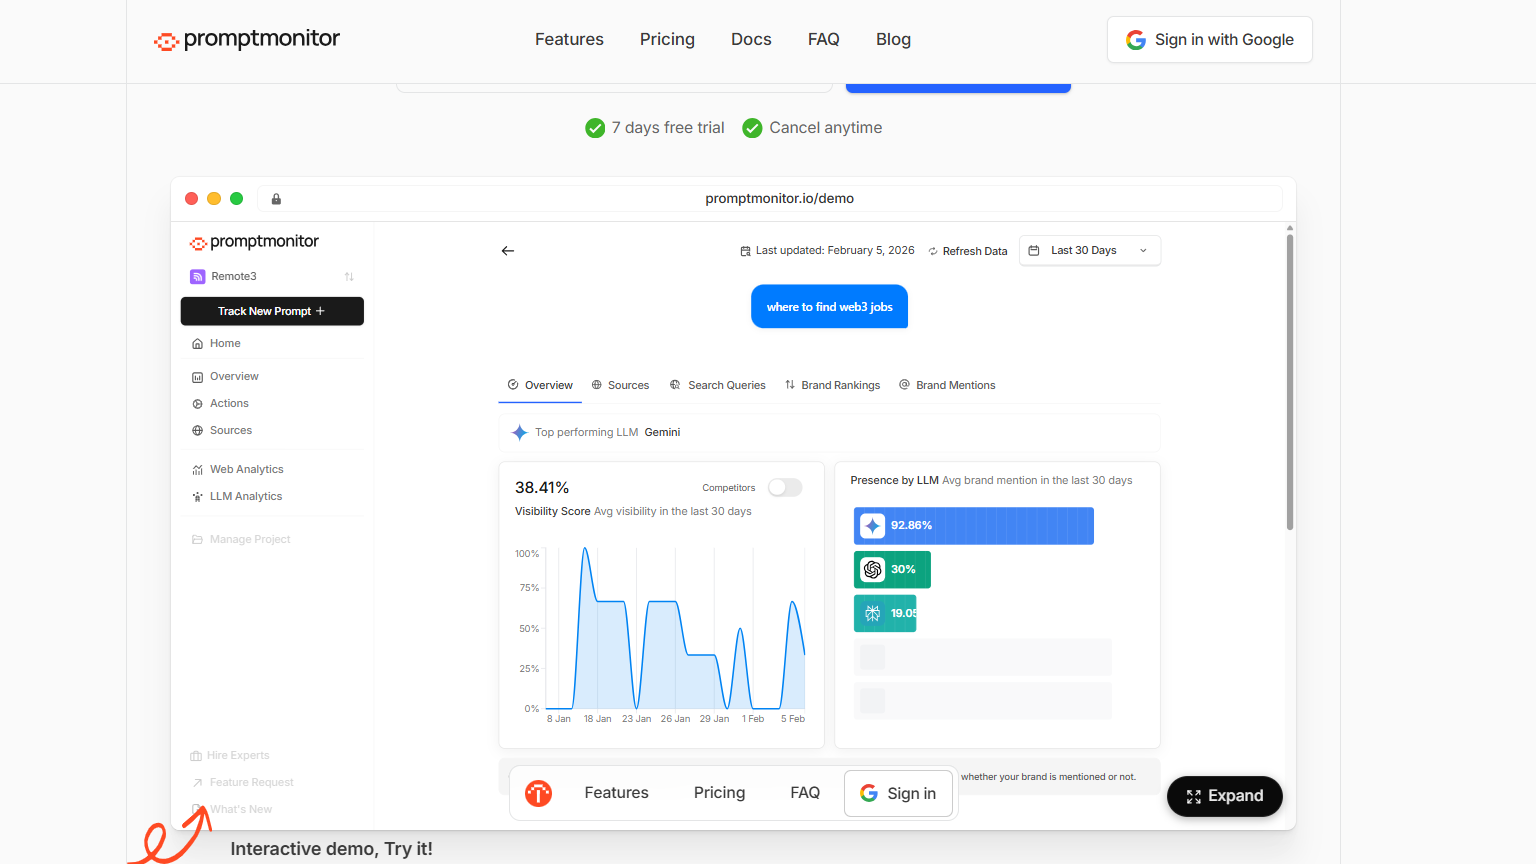Image resolution: width=1536 pixels, height=864 pixels.
Task: Expand the demo view with the Expand button
Action: pos(1224,796)
